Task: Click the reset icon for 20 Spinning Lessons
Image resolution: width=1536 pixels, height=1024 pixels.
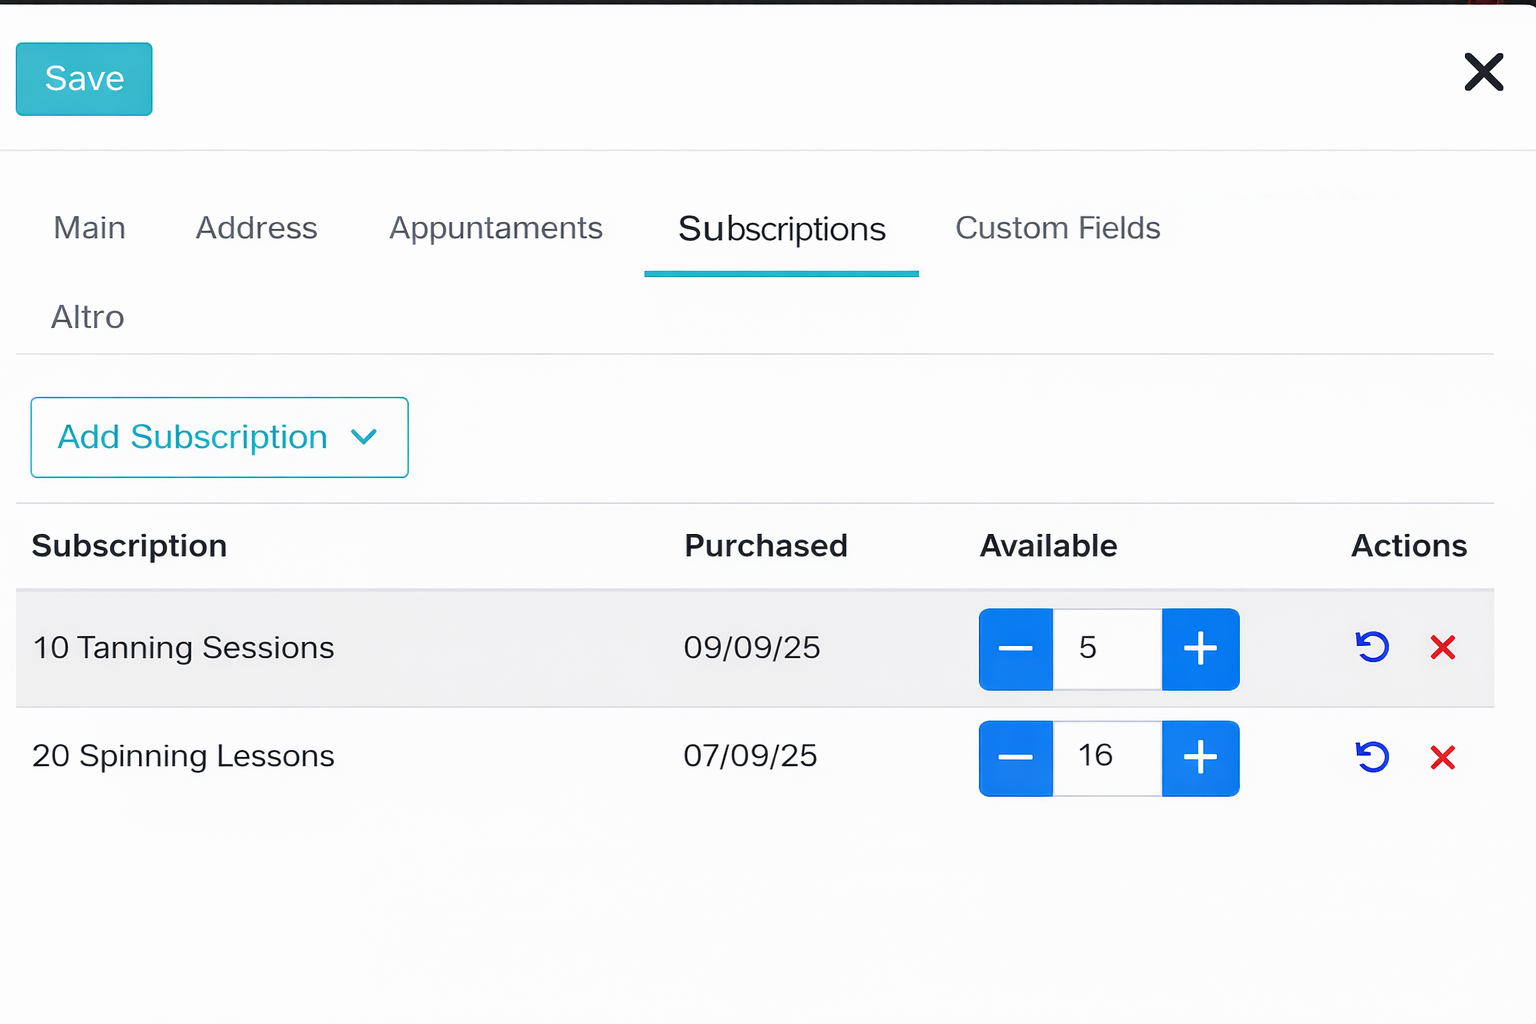Action: (x=1371, y=757)
